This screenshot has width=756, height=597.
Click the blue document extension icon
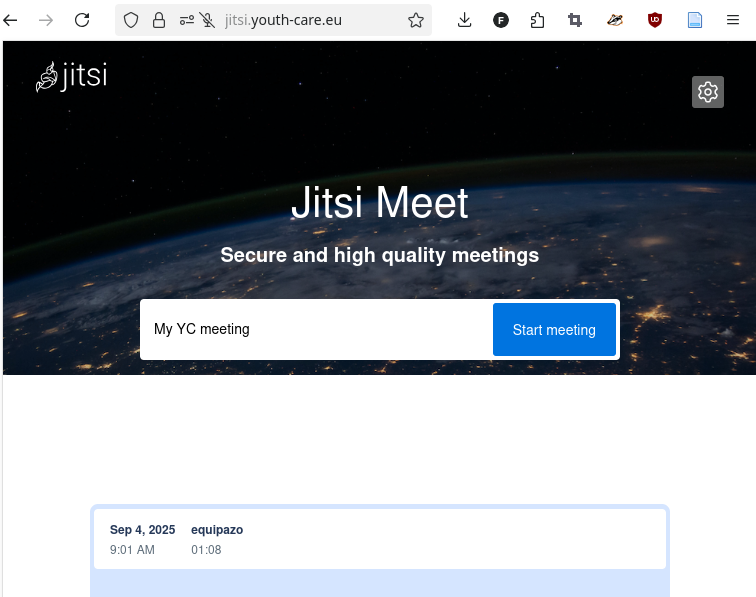pos(695,20)
